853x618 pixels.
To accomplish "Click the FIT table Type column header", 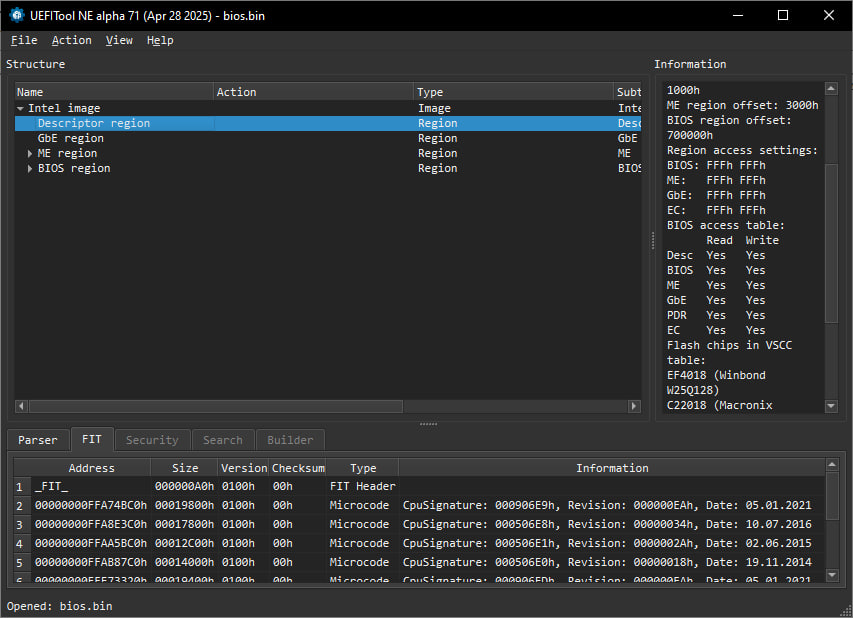I will 363,468.
